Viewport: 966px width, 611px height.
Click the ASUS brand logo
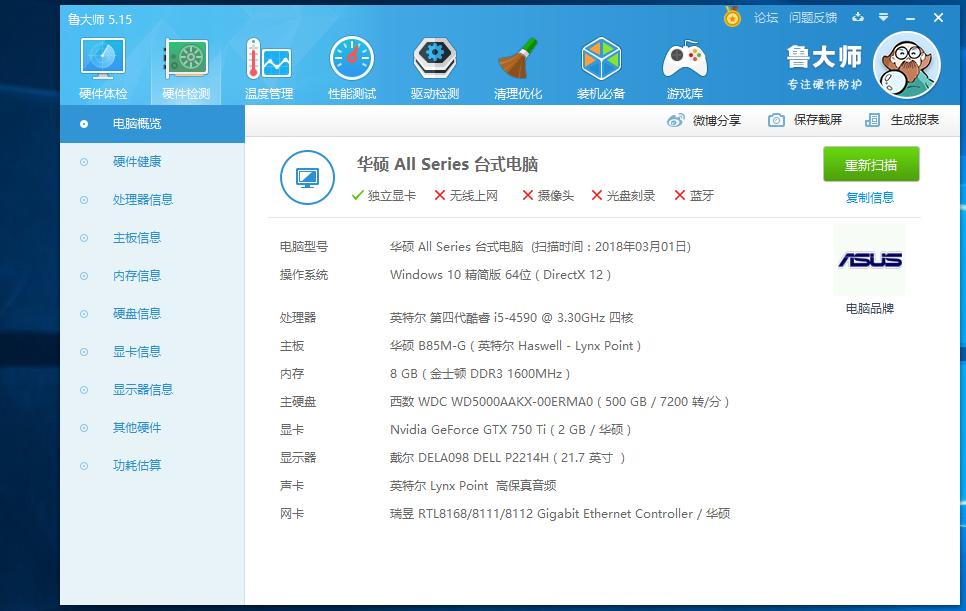[x=869, y=260]
